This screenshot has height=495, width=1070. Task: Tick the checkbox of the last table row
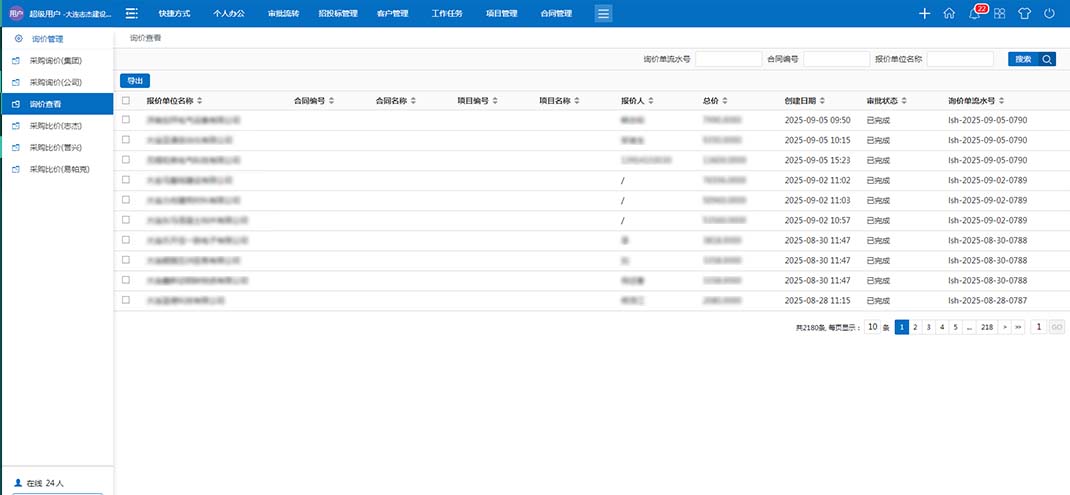click(125, 300)
